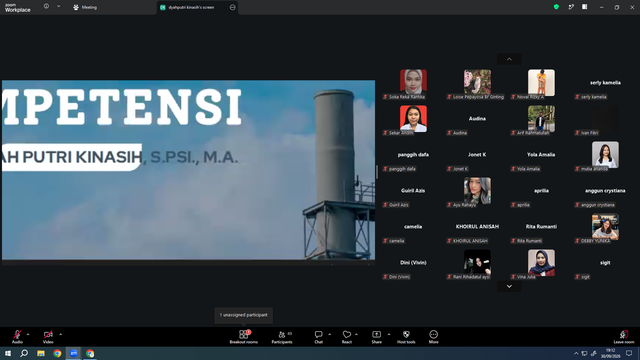The image size is (640, 360).
Task: Click options circle on shared screen tab
Action: click(x=232, y=7)
